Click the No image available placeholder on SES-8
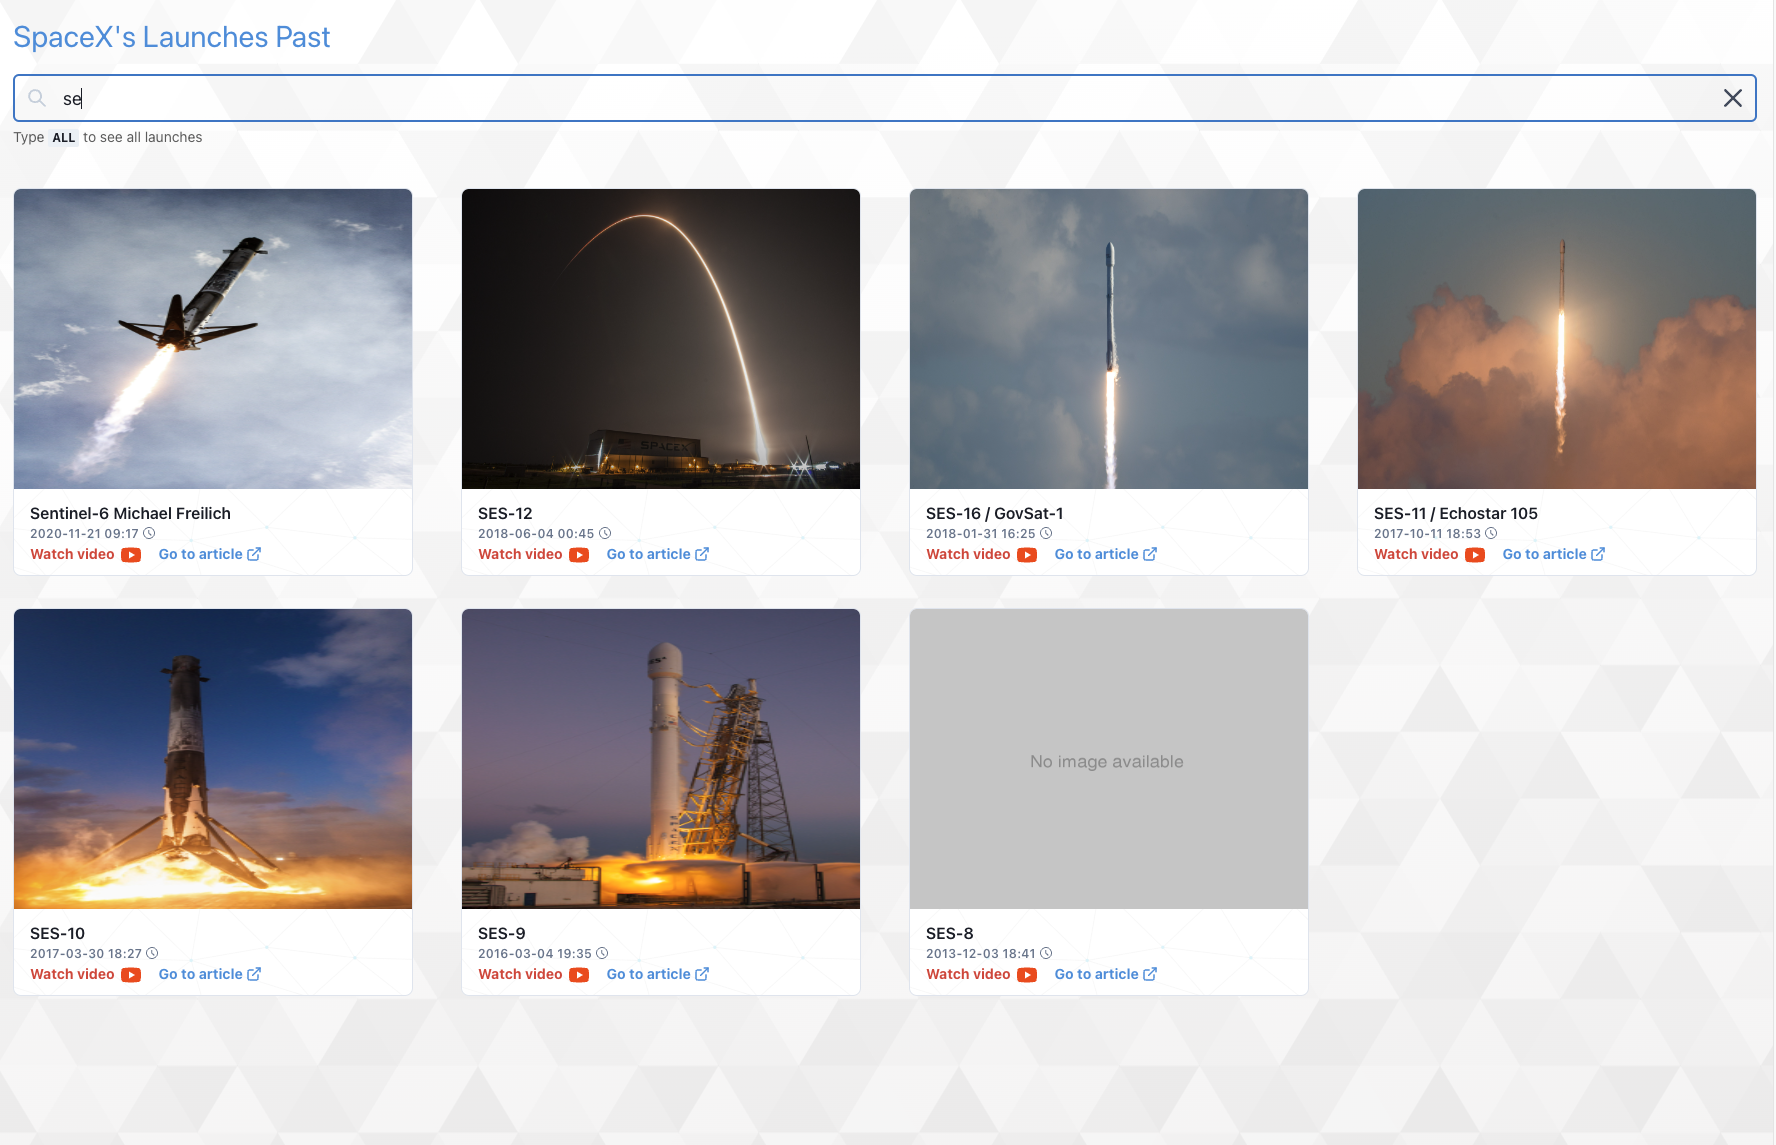1776x1145 pixels. tap(1107, 760)
